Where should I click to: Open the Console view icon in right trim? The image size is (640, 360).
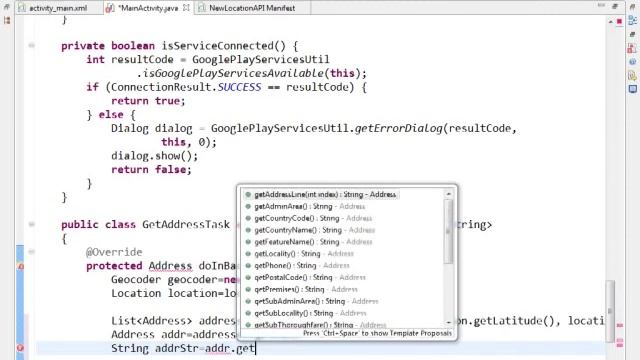633,89
